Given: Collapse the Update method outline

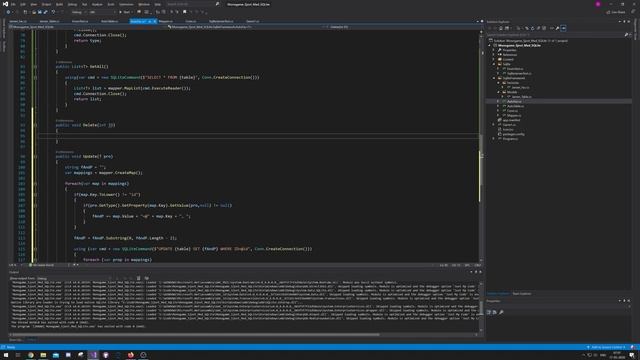Looking at the screenshot, I should pos(35,156).
